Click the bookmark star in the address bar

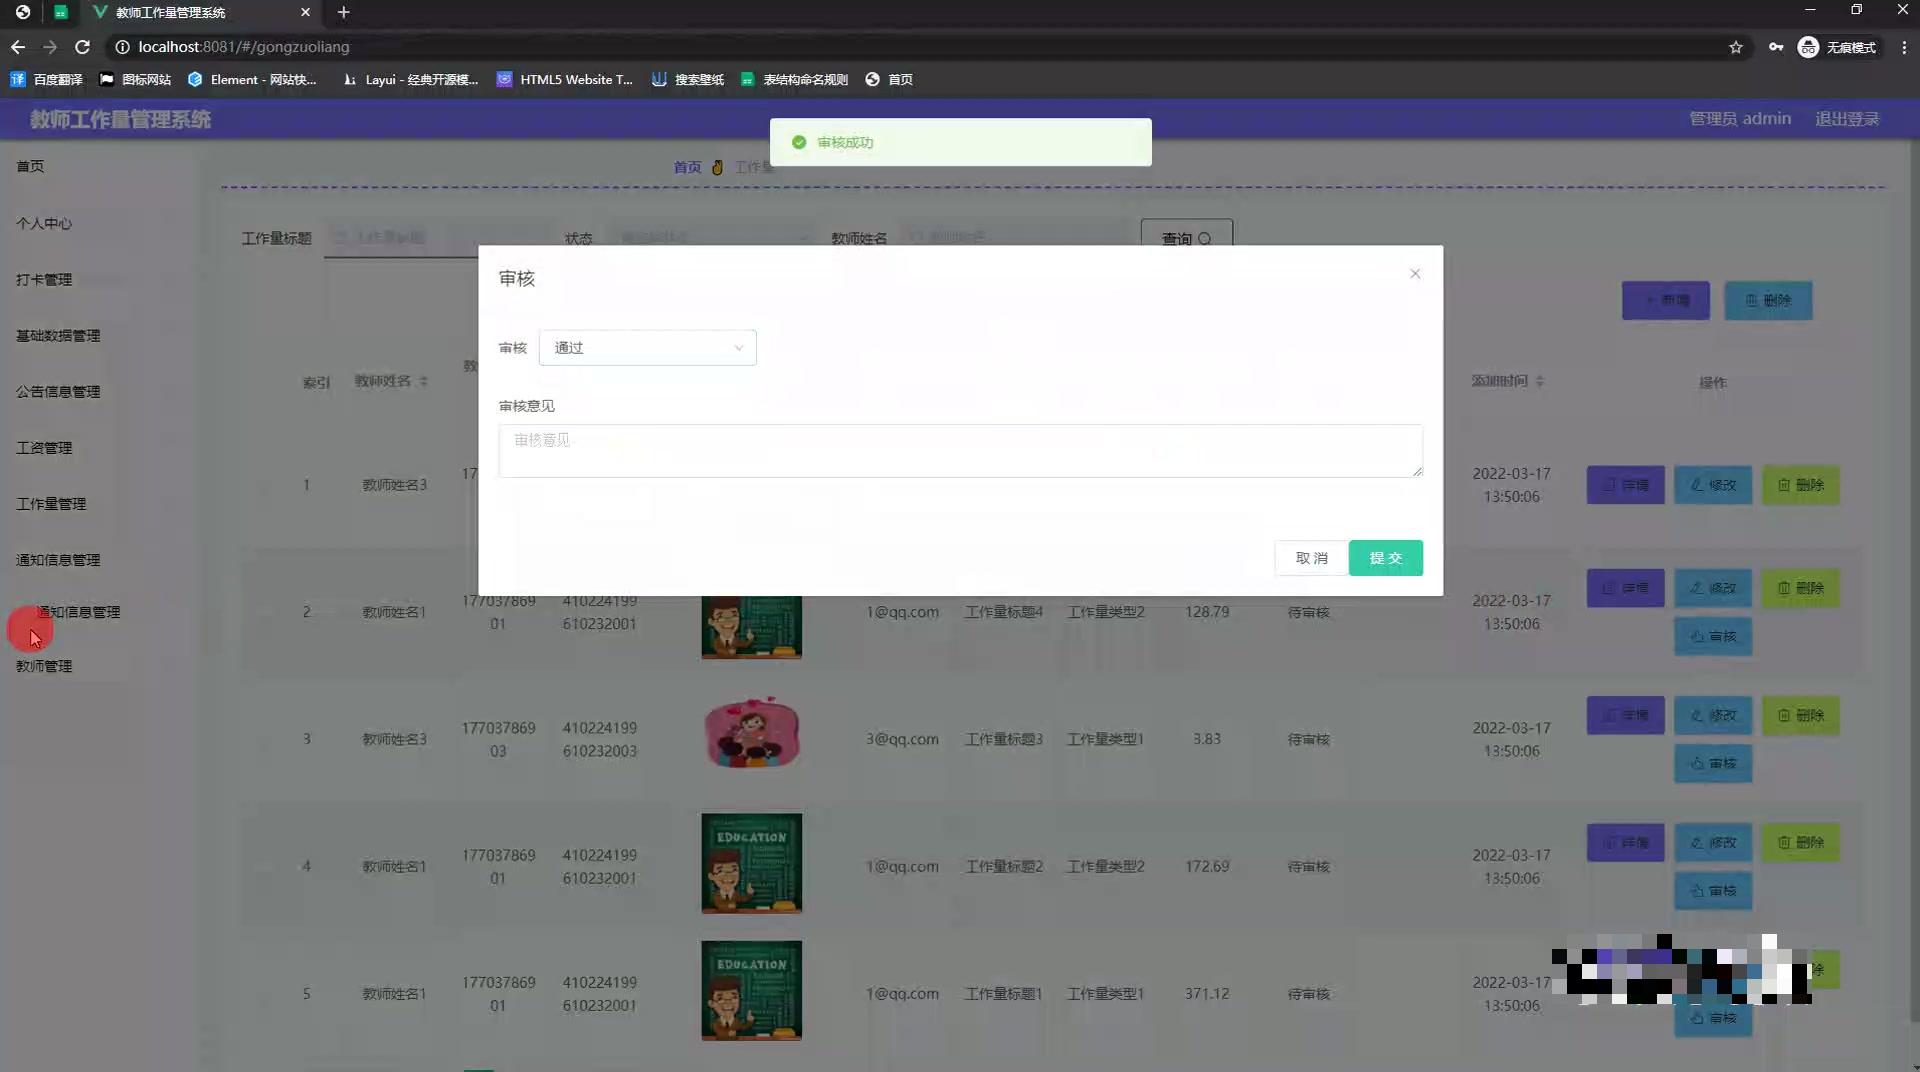[x=1737, y=47]
